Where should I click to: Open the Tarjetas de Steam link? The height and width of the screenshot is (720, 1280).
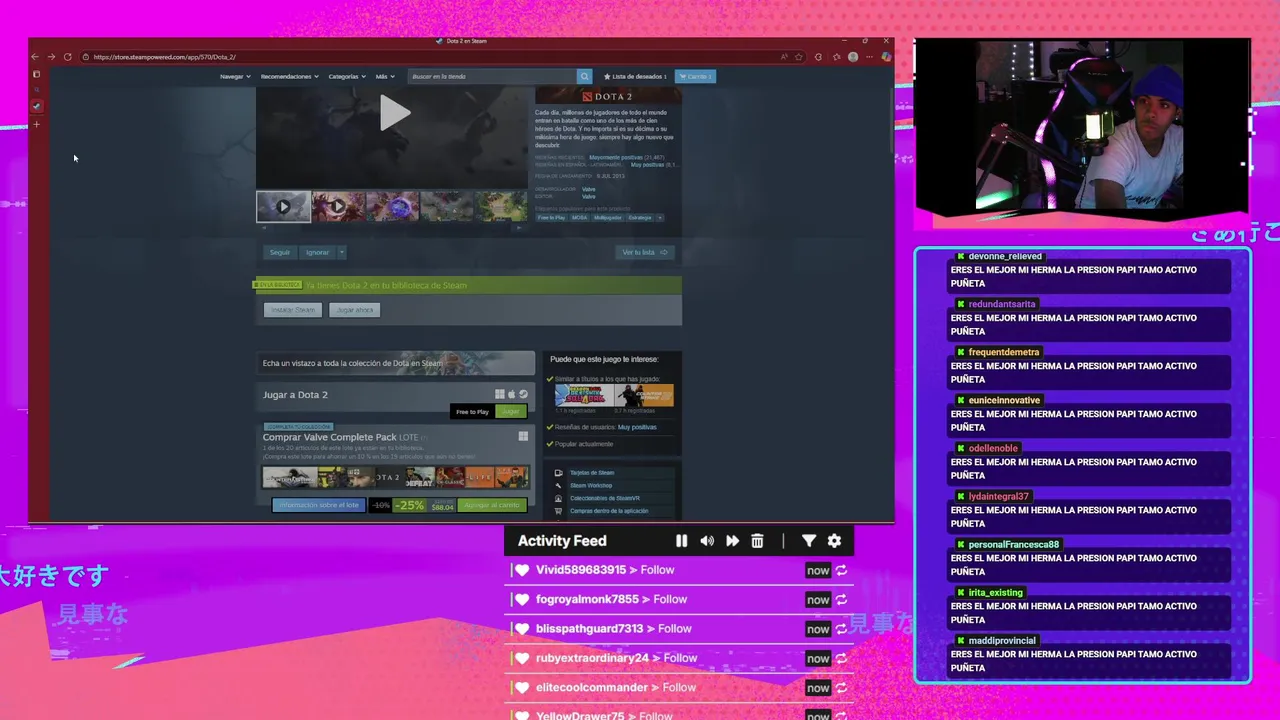592,473
